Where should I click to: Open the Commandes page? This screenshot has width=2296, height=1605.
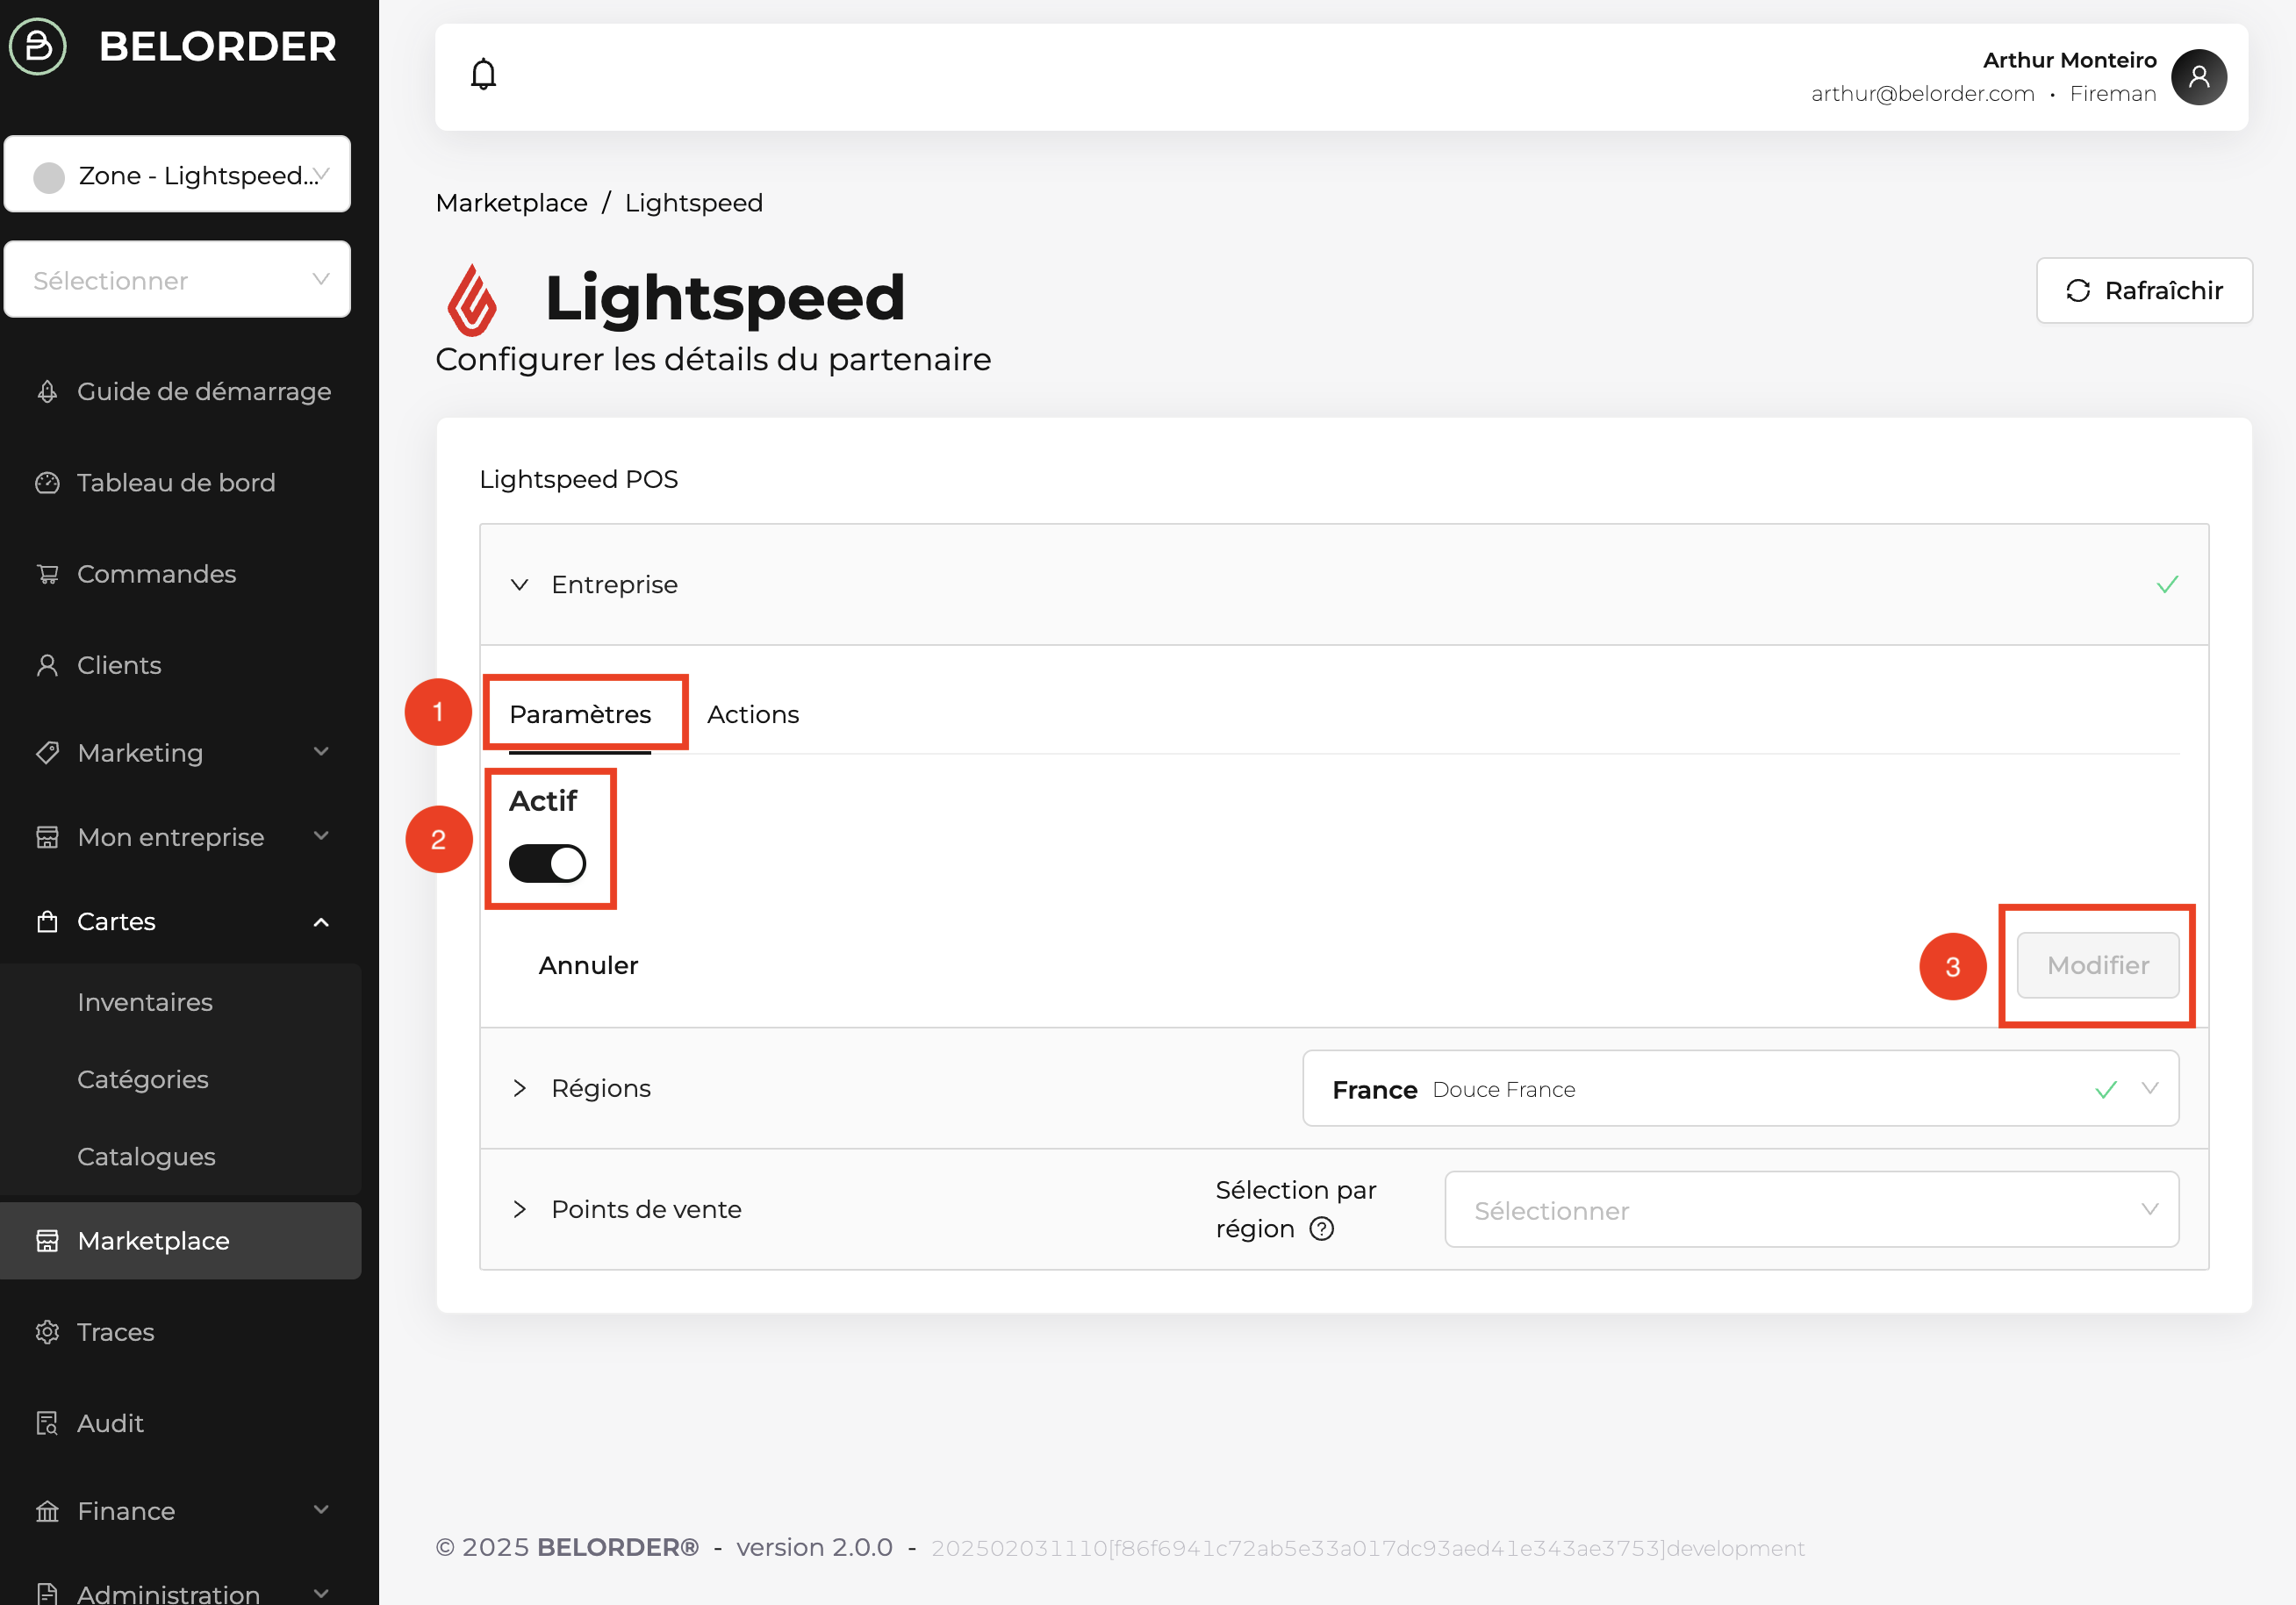181,574
